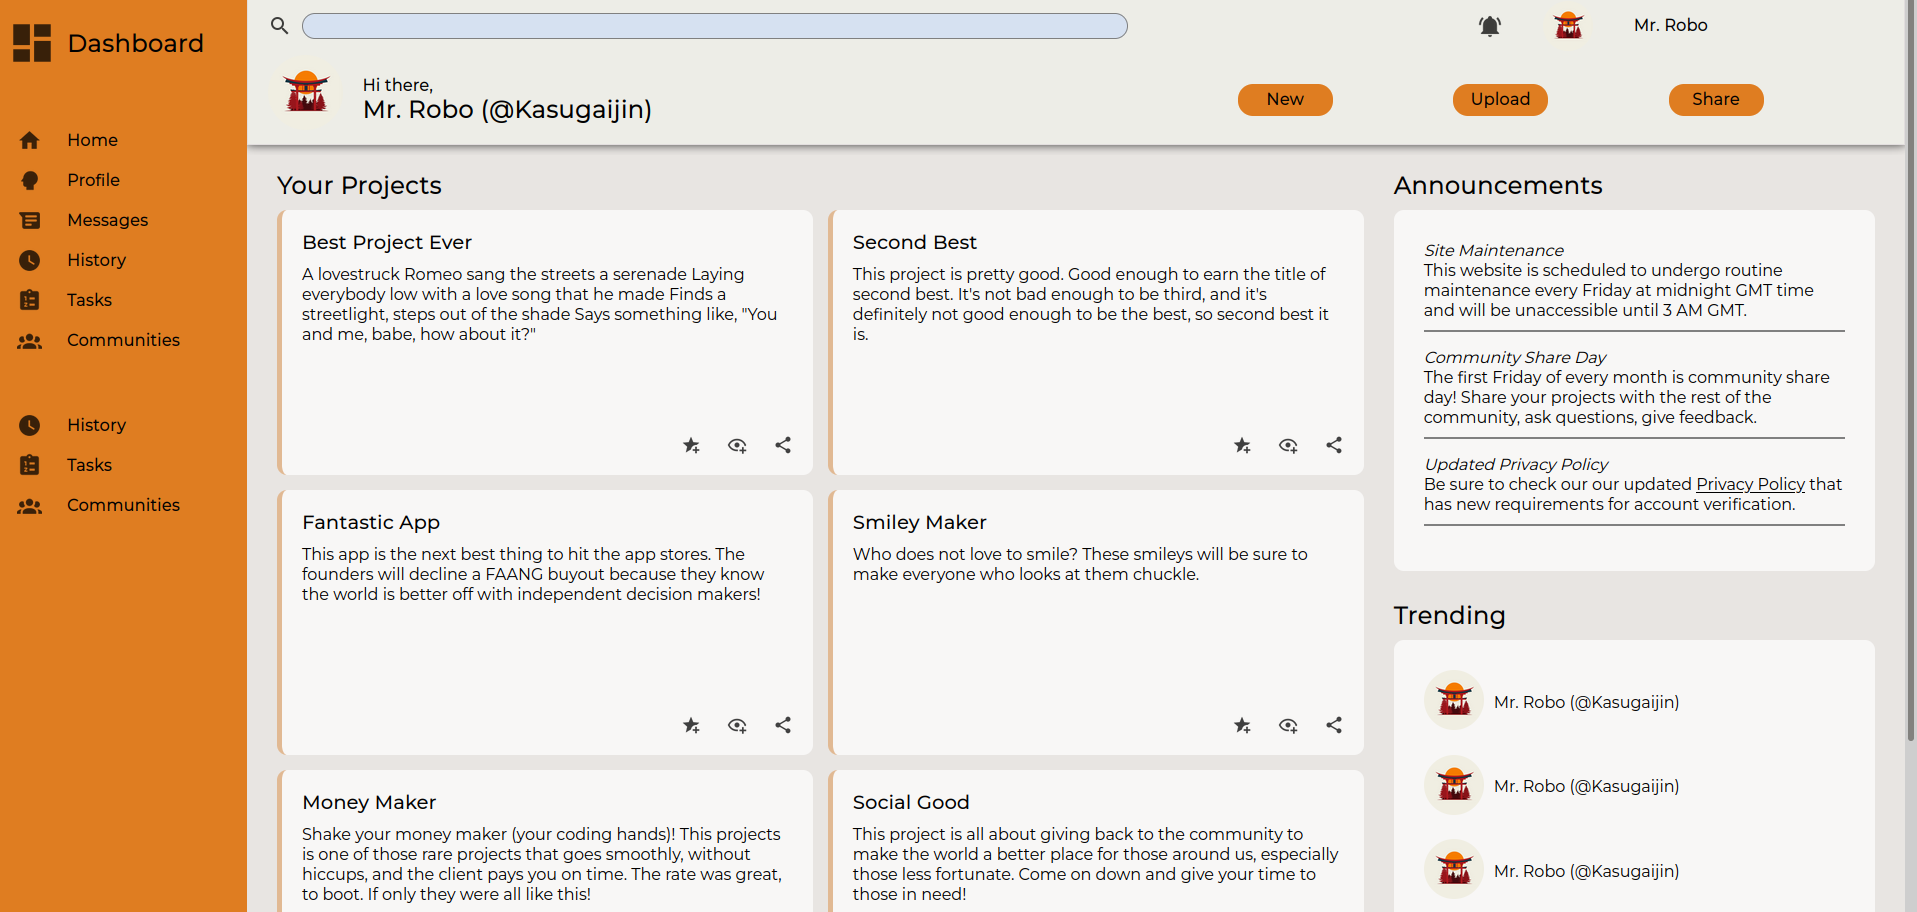Favorite the "Best Project Ever" project
Screen dimensions: 1917x912
click(x=691, y=445)
